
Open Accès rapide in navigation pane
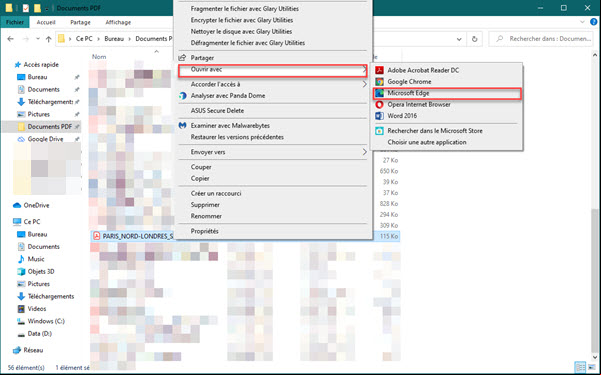point(41,64)
